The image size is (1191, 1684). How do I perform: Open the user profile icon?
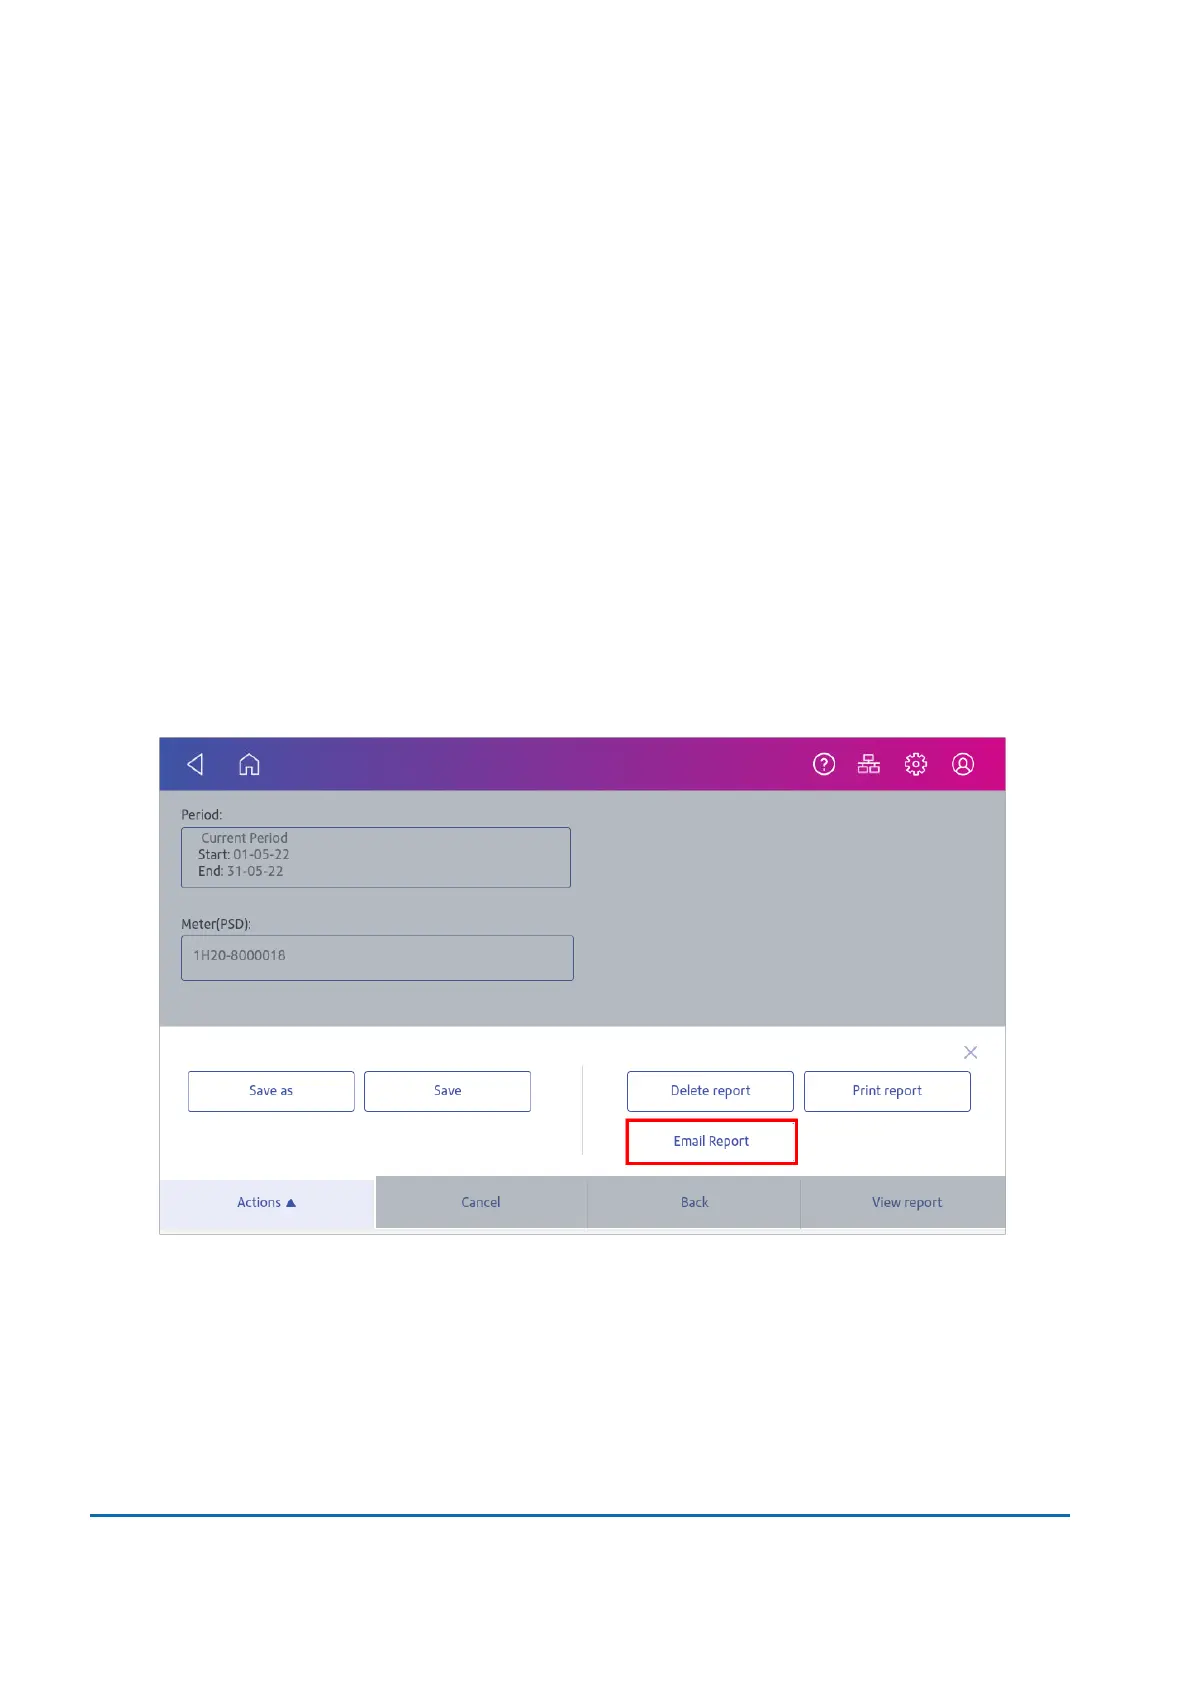(963, 764)
